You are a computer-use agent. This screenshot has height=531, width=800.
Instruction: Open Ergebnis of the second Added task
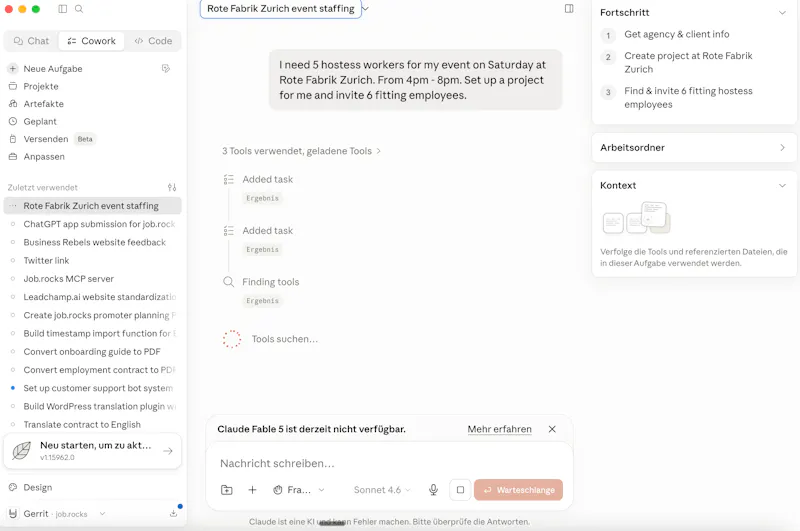point(262,249)
